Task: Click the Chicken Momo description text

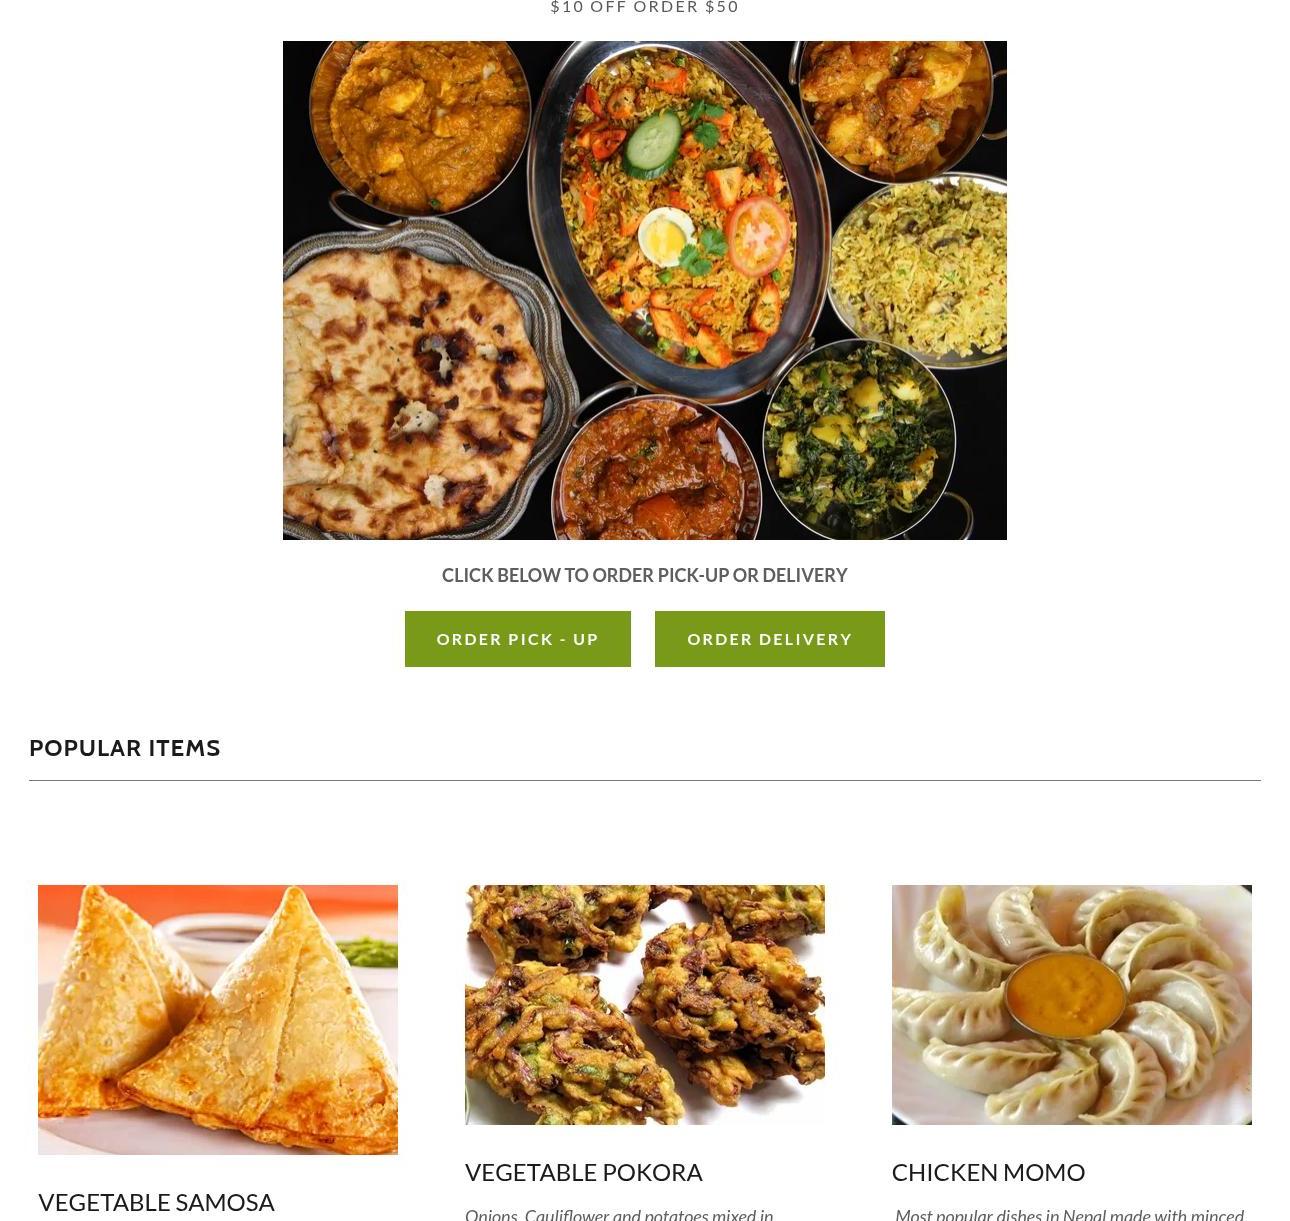Action: point(1069,1214)
